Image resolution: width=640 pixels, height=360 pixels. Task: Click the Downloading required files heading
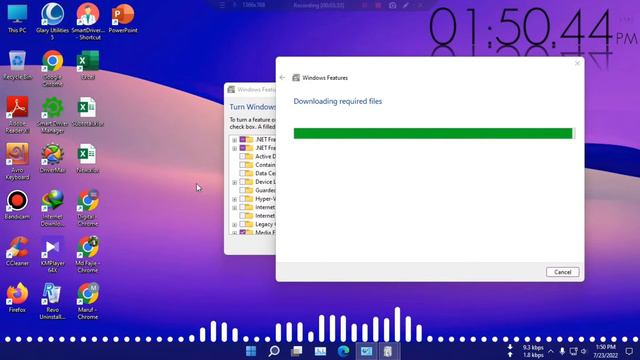coord(338,101)
